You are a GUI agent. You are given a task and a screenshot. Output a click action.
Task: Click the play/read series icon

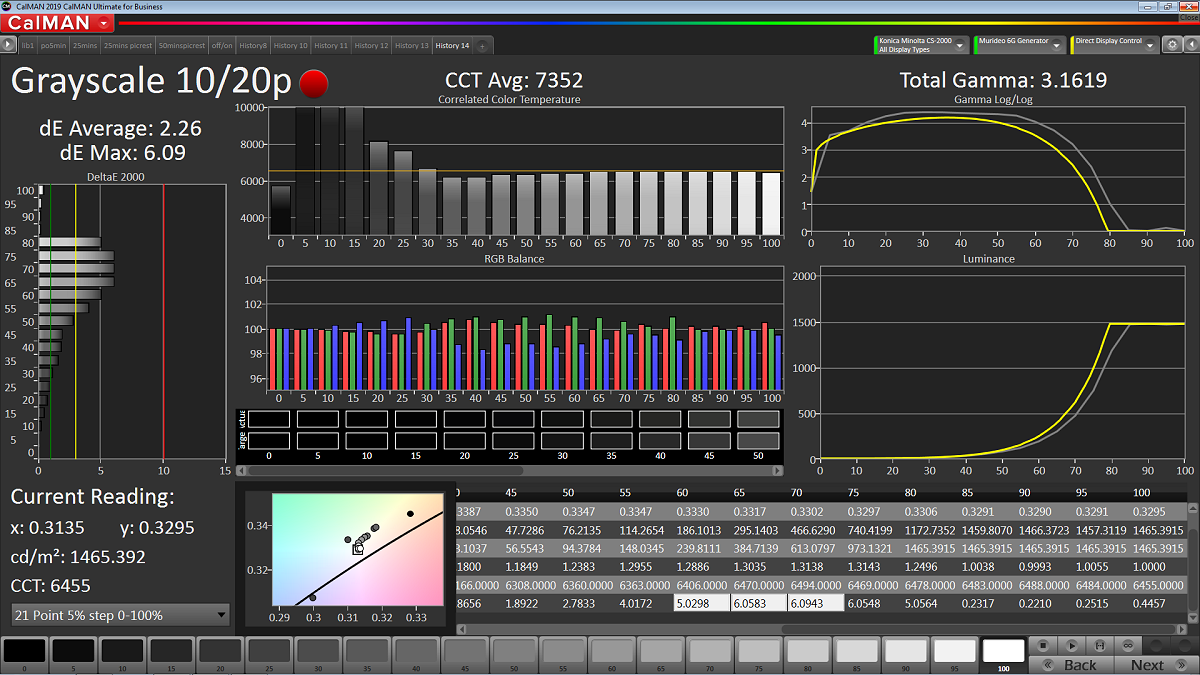pyautogui.click(x=1070, y=646)
